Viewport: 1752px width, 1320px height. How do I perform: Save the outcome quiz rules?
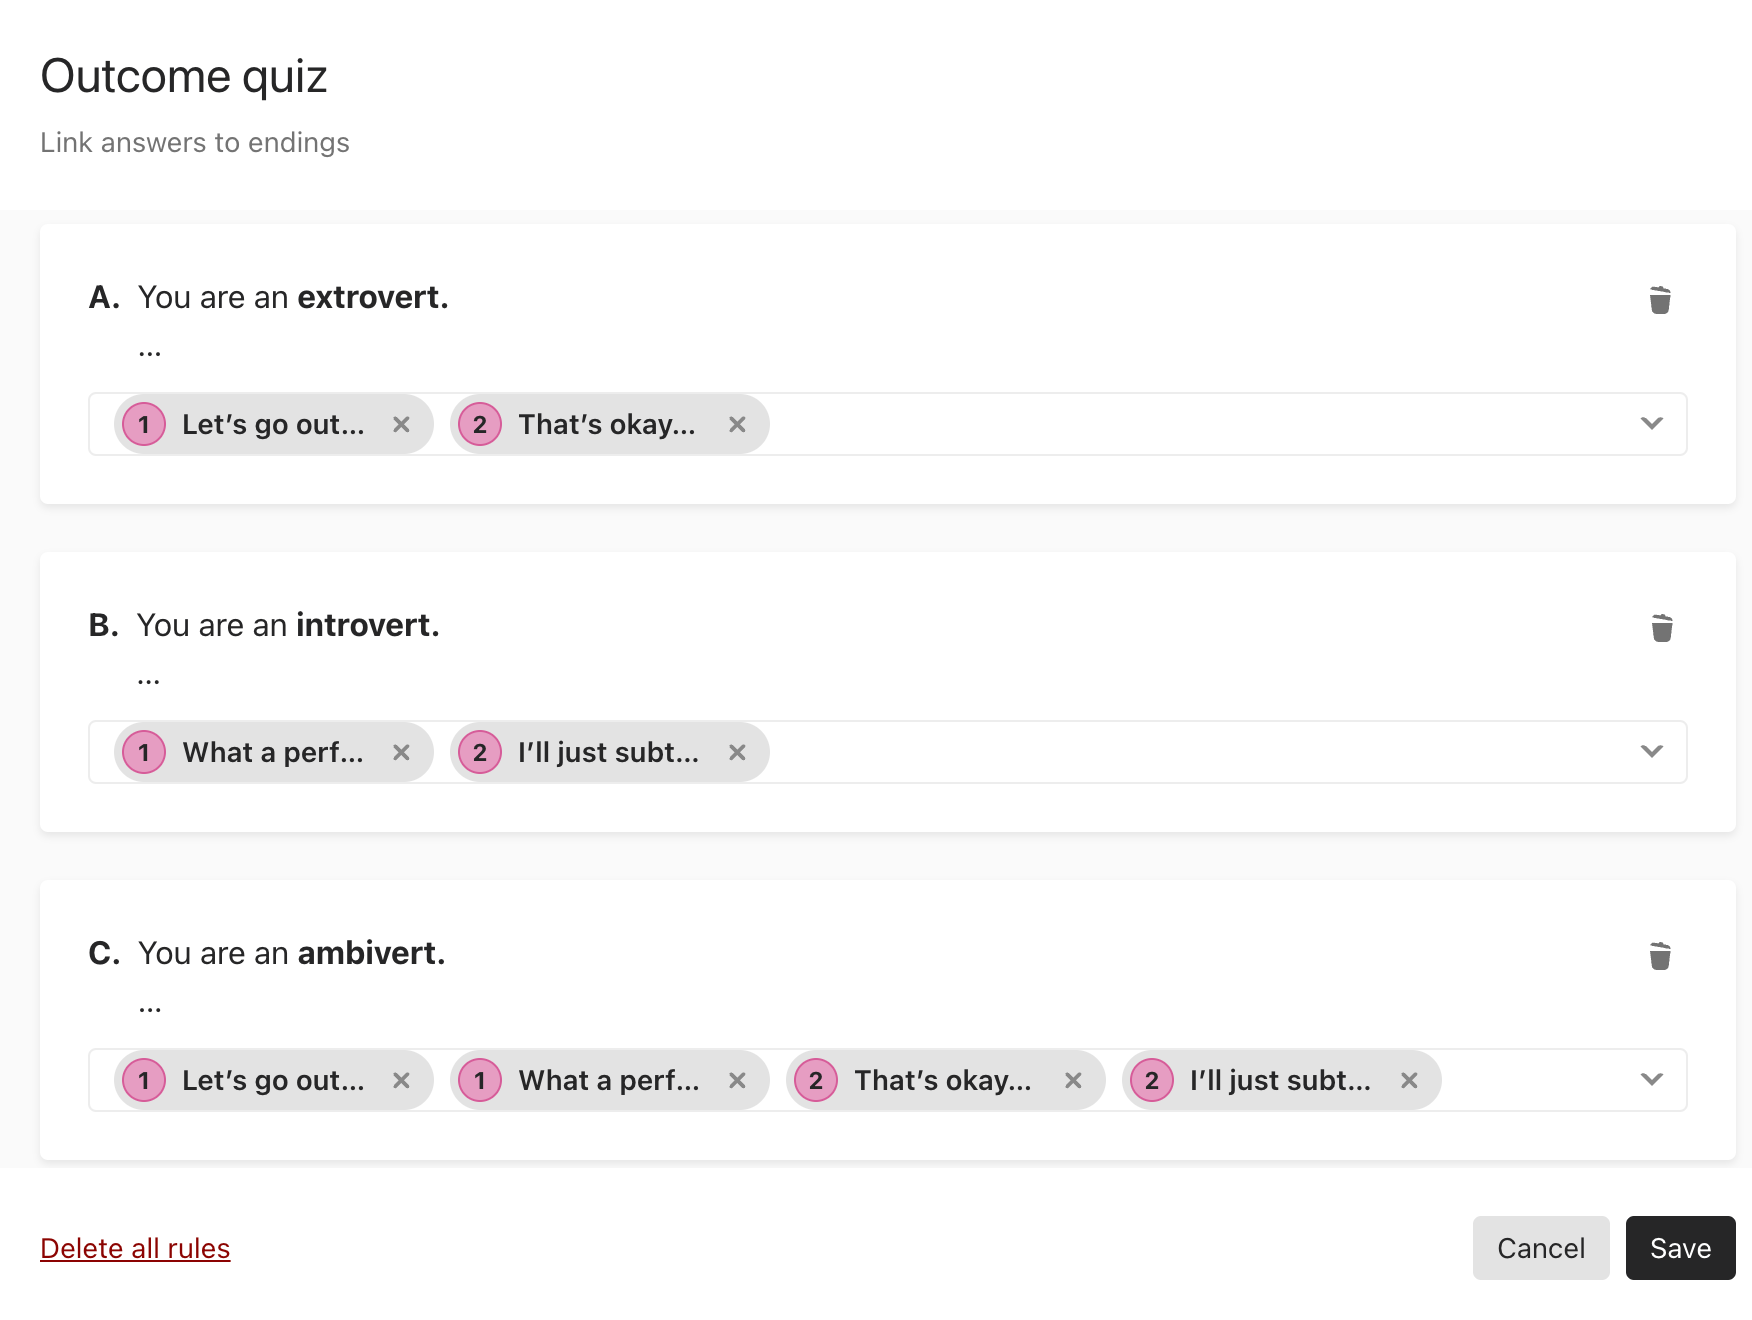(1681, 1248)
